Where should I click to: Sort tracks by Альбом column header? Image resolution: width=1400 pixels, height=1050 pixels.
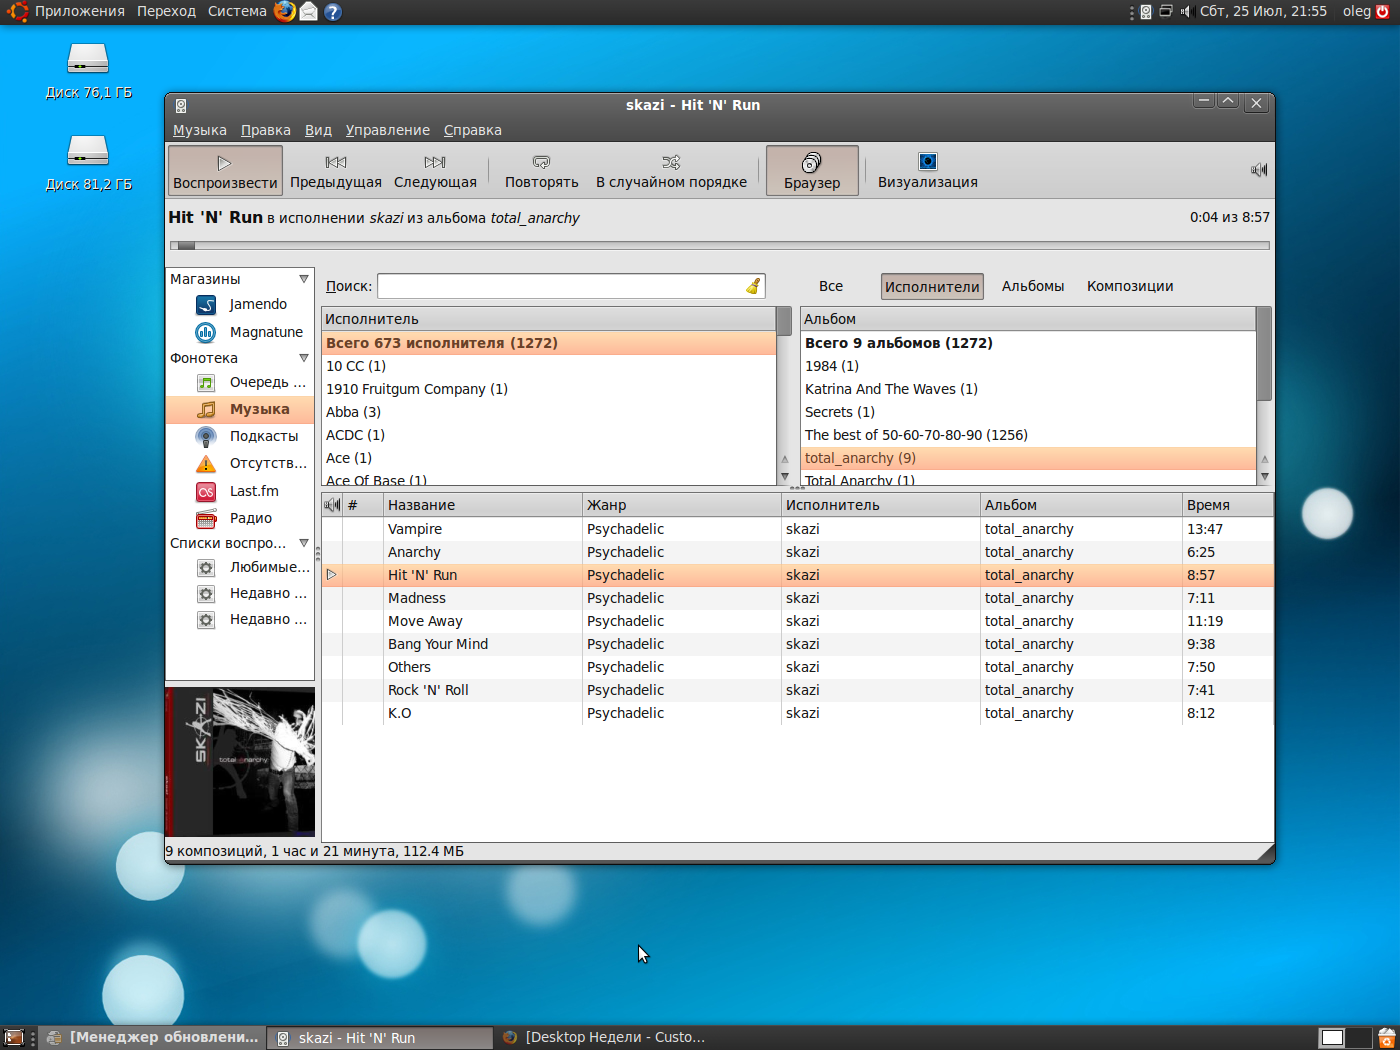click(x=1081, y=505)
